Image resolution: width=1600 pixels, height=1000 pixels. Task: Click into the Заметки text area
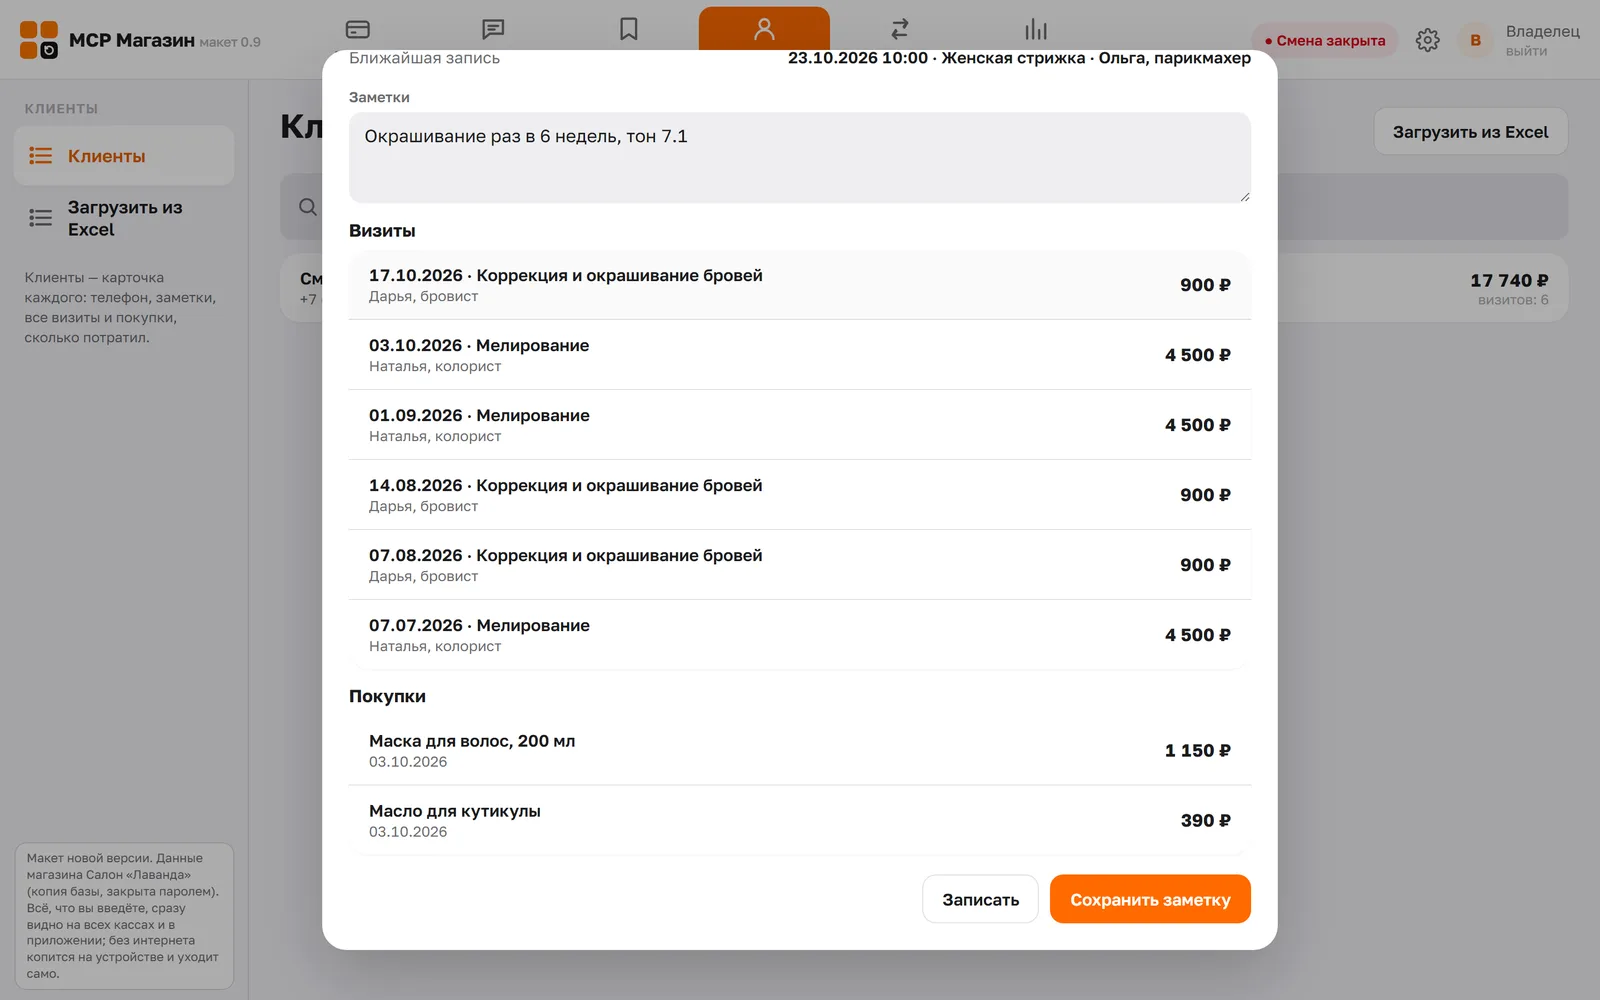pos(800,158)
